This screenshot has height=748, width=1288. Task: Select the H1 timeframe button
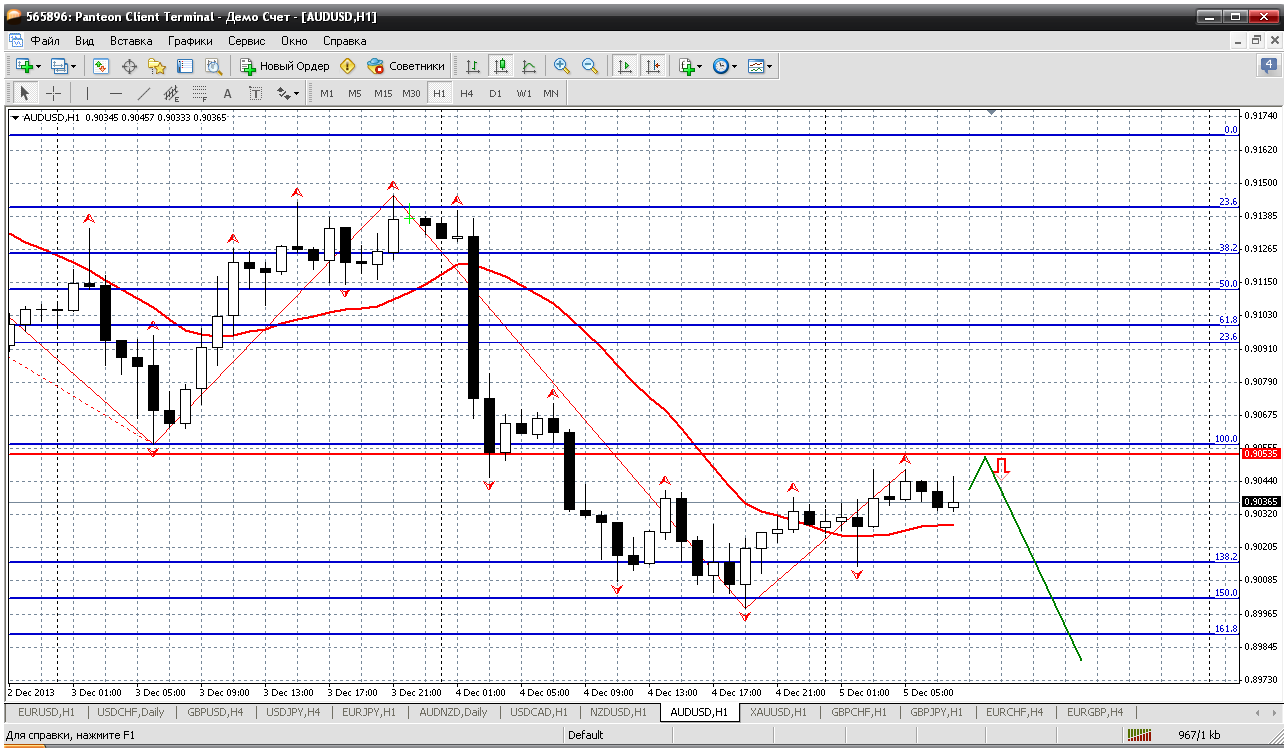(439, 93)
